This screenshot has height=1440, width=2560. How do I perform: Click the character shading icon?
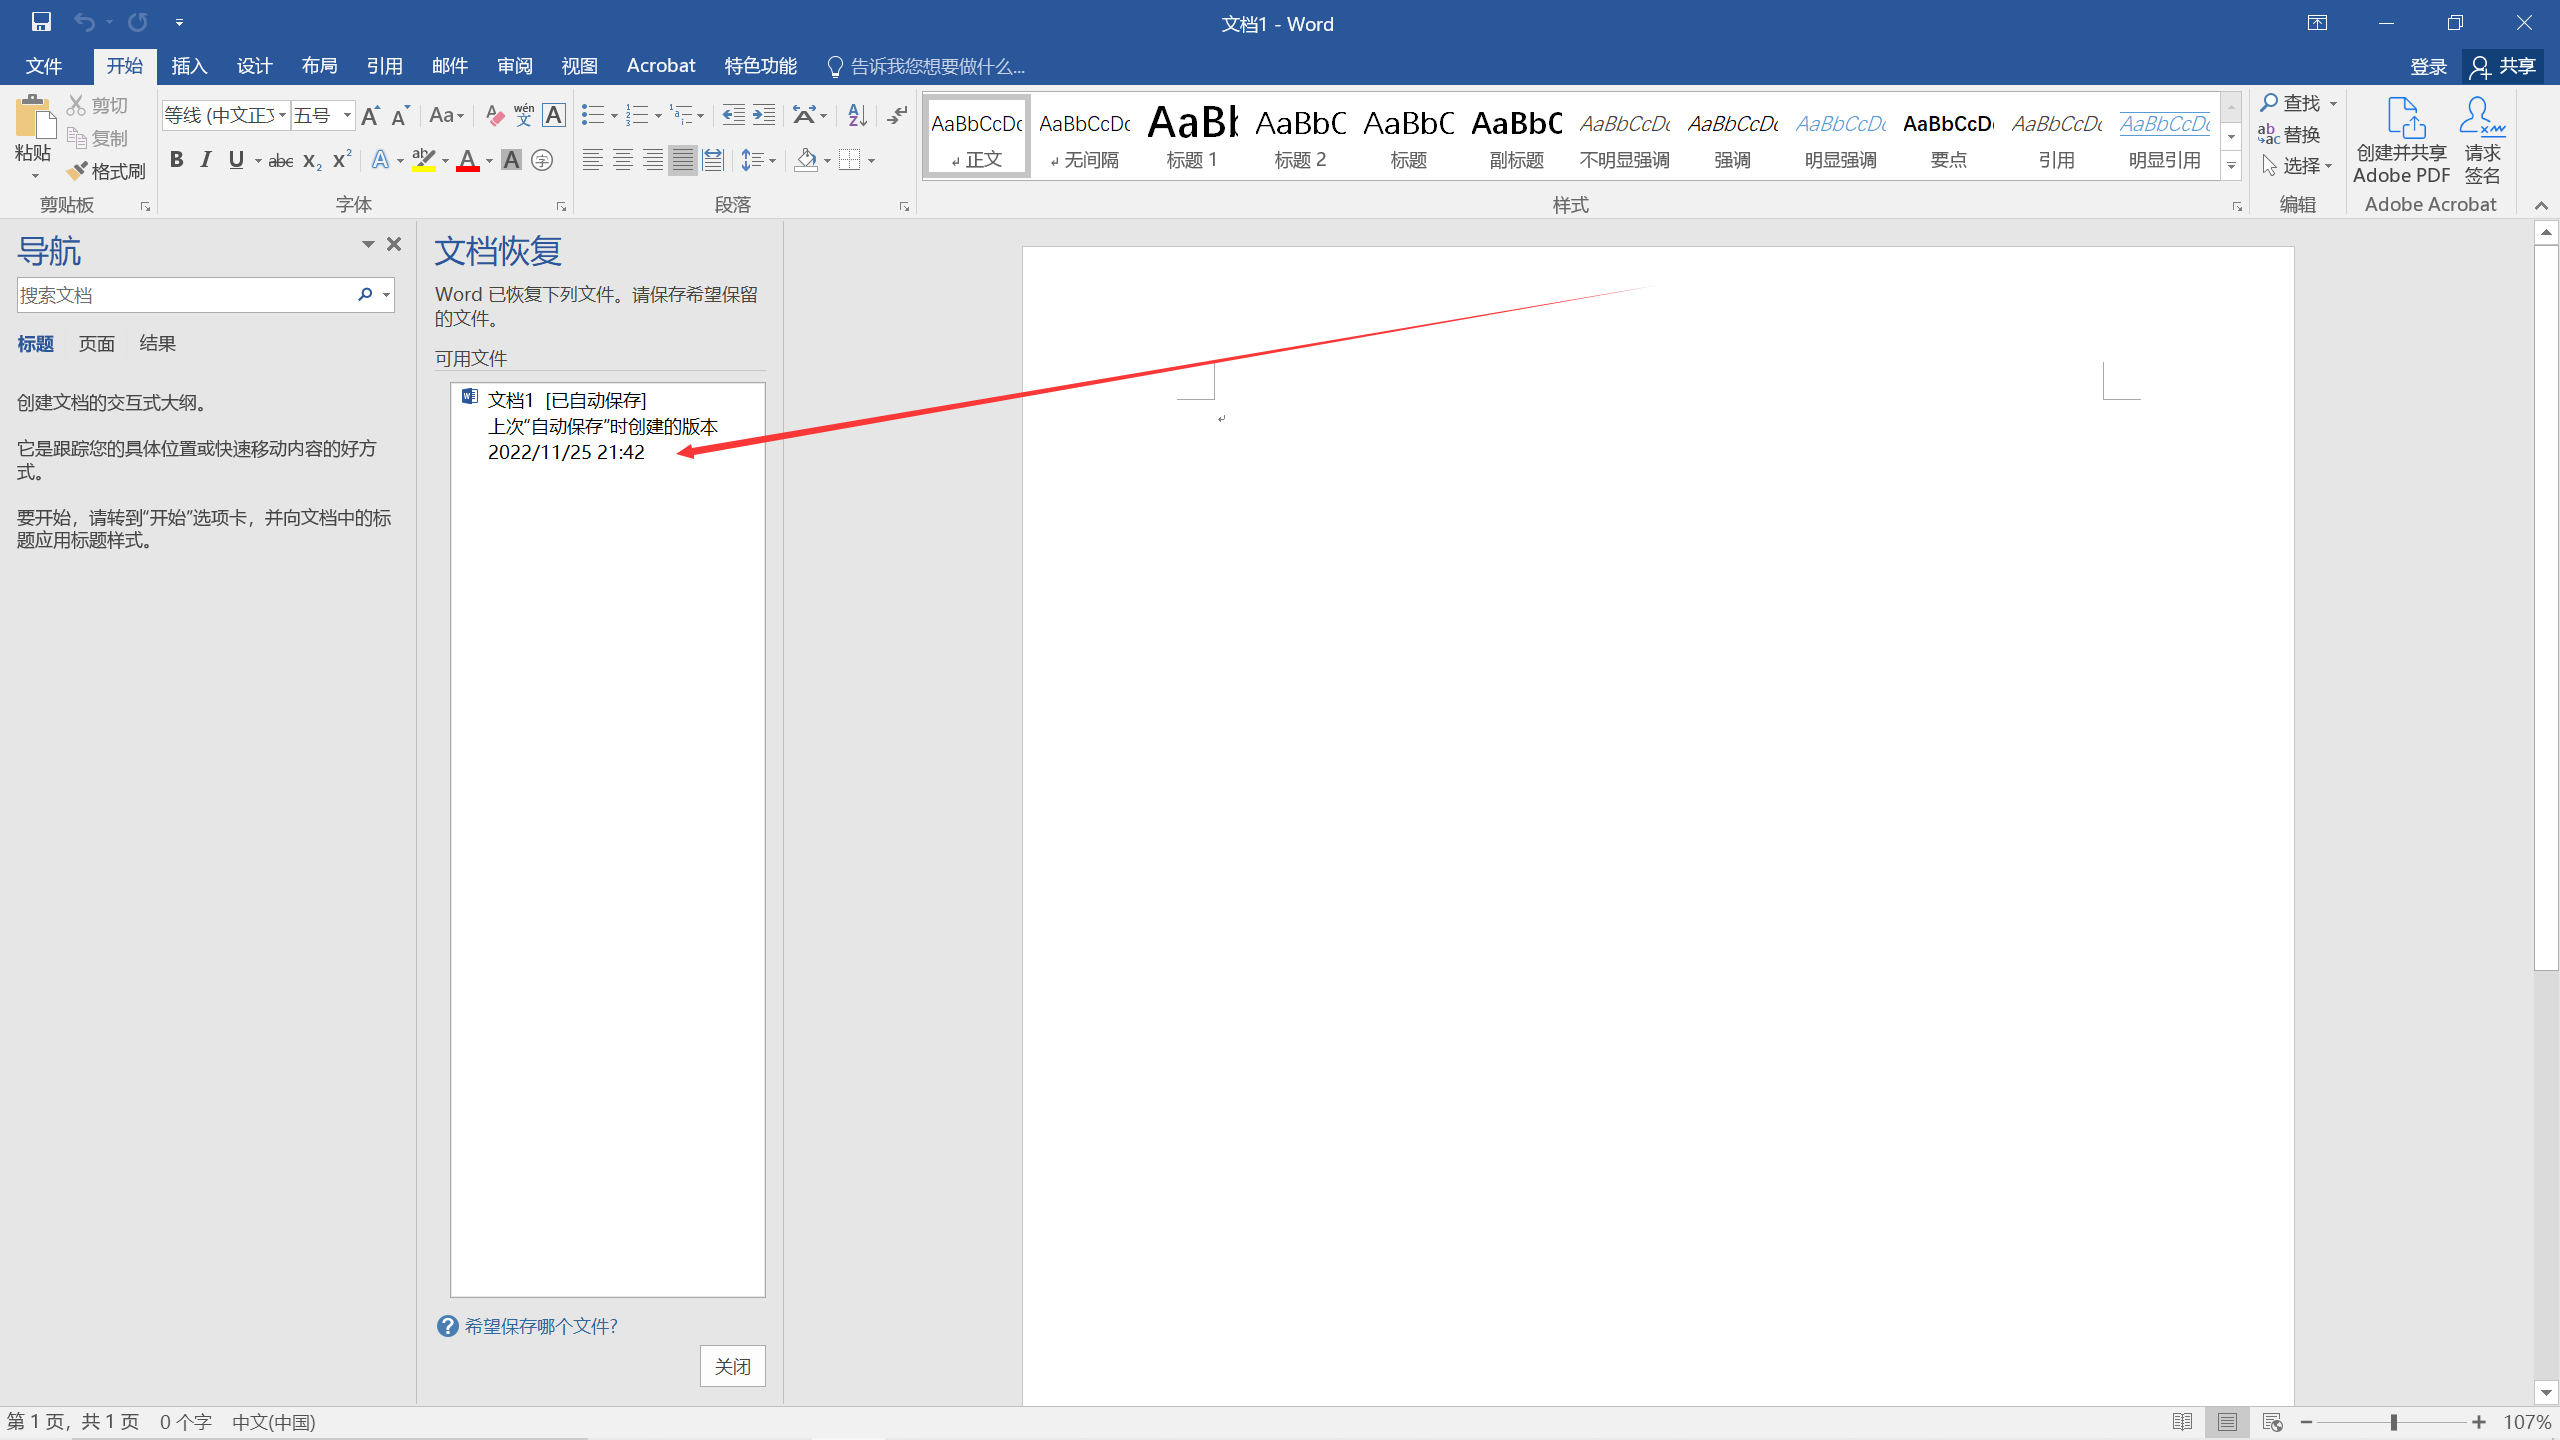click(511, 160)
